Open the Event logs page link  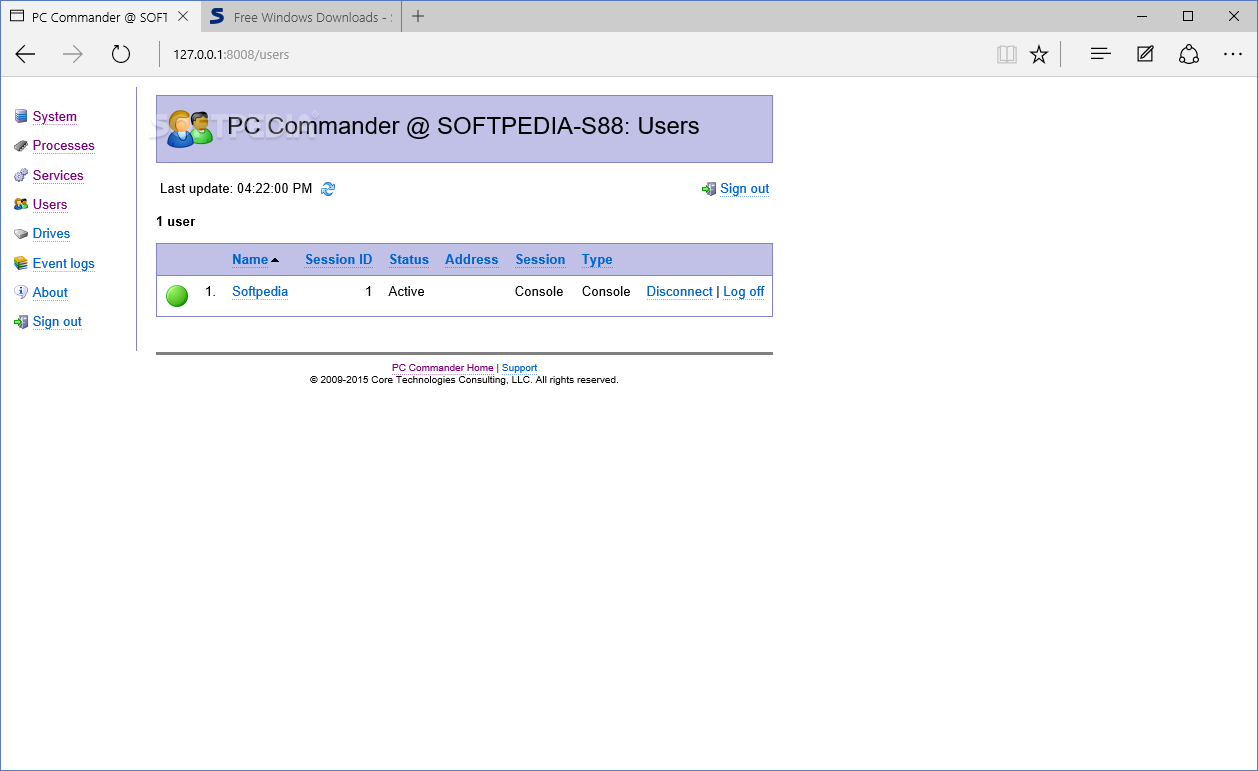(64, 263)
